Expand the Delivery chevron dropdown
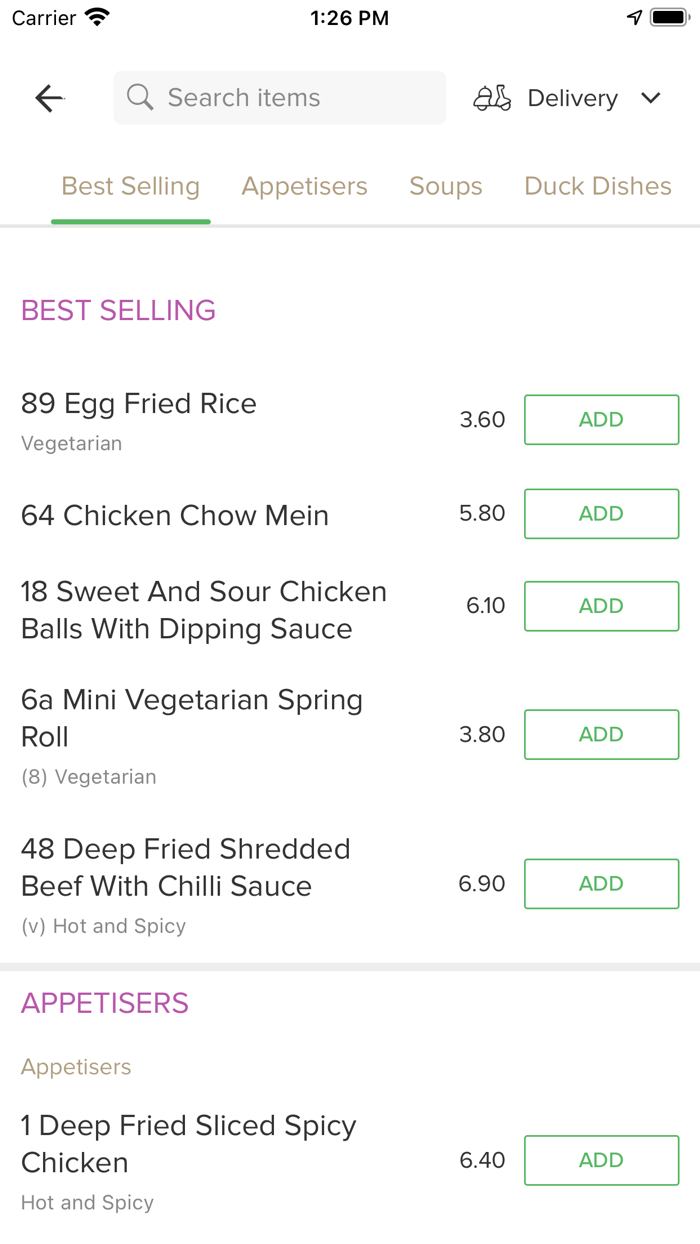Screen dimensions: 700x1244 pyautogui.click(x=651, y=98)
